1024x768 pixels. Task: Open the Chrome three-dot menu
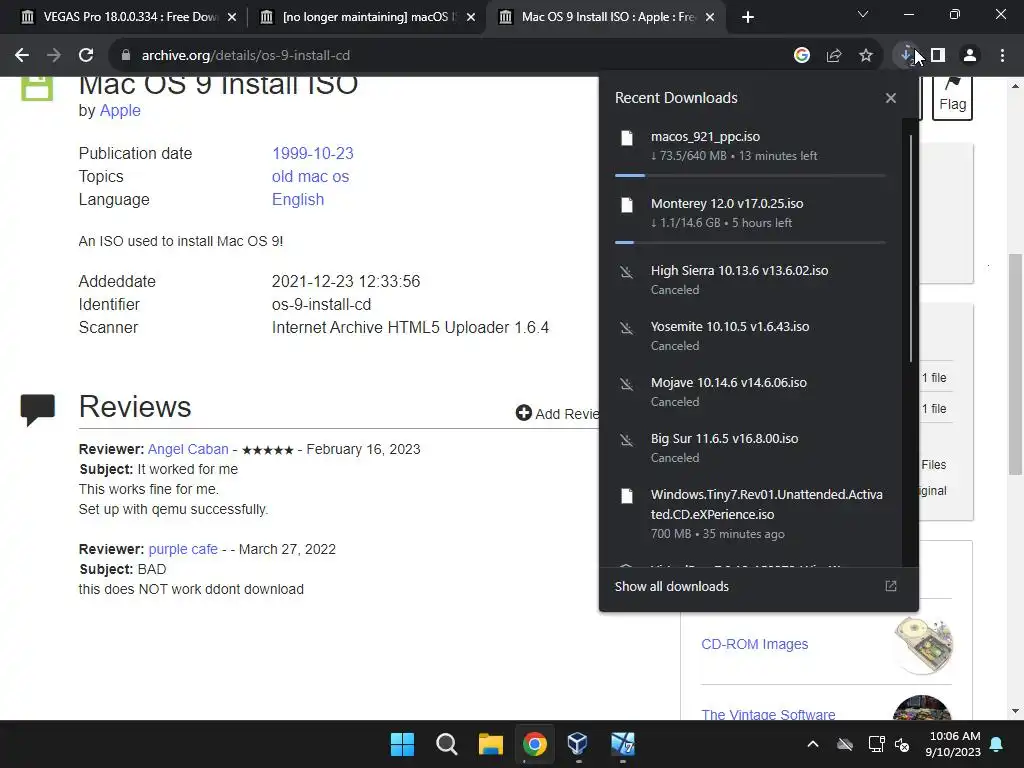1002,56
